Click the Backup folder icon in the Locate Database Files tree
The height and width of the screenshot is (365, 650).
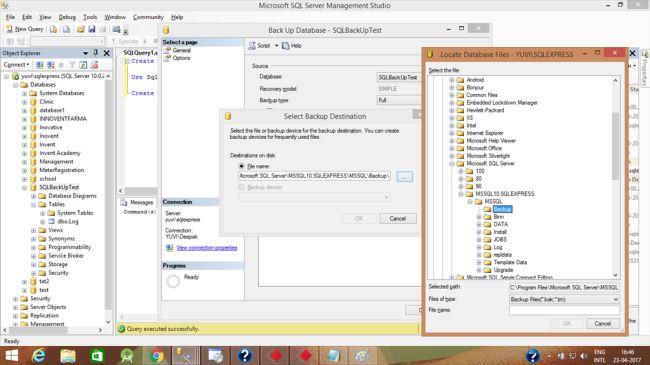coord(488,209)
